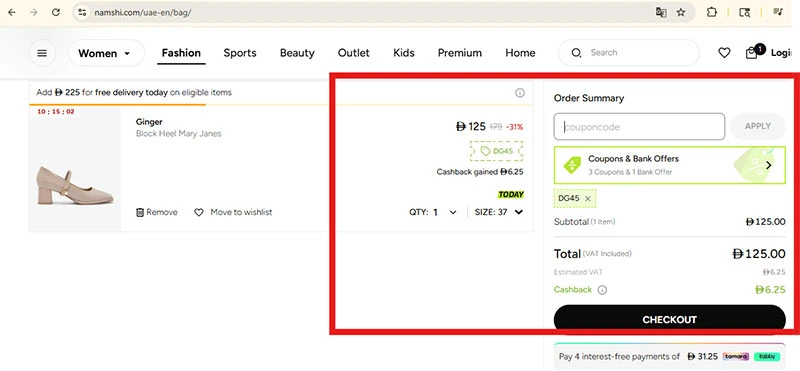Select the Beauty tab
The image size is (800, 371).
coord(297,53)
